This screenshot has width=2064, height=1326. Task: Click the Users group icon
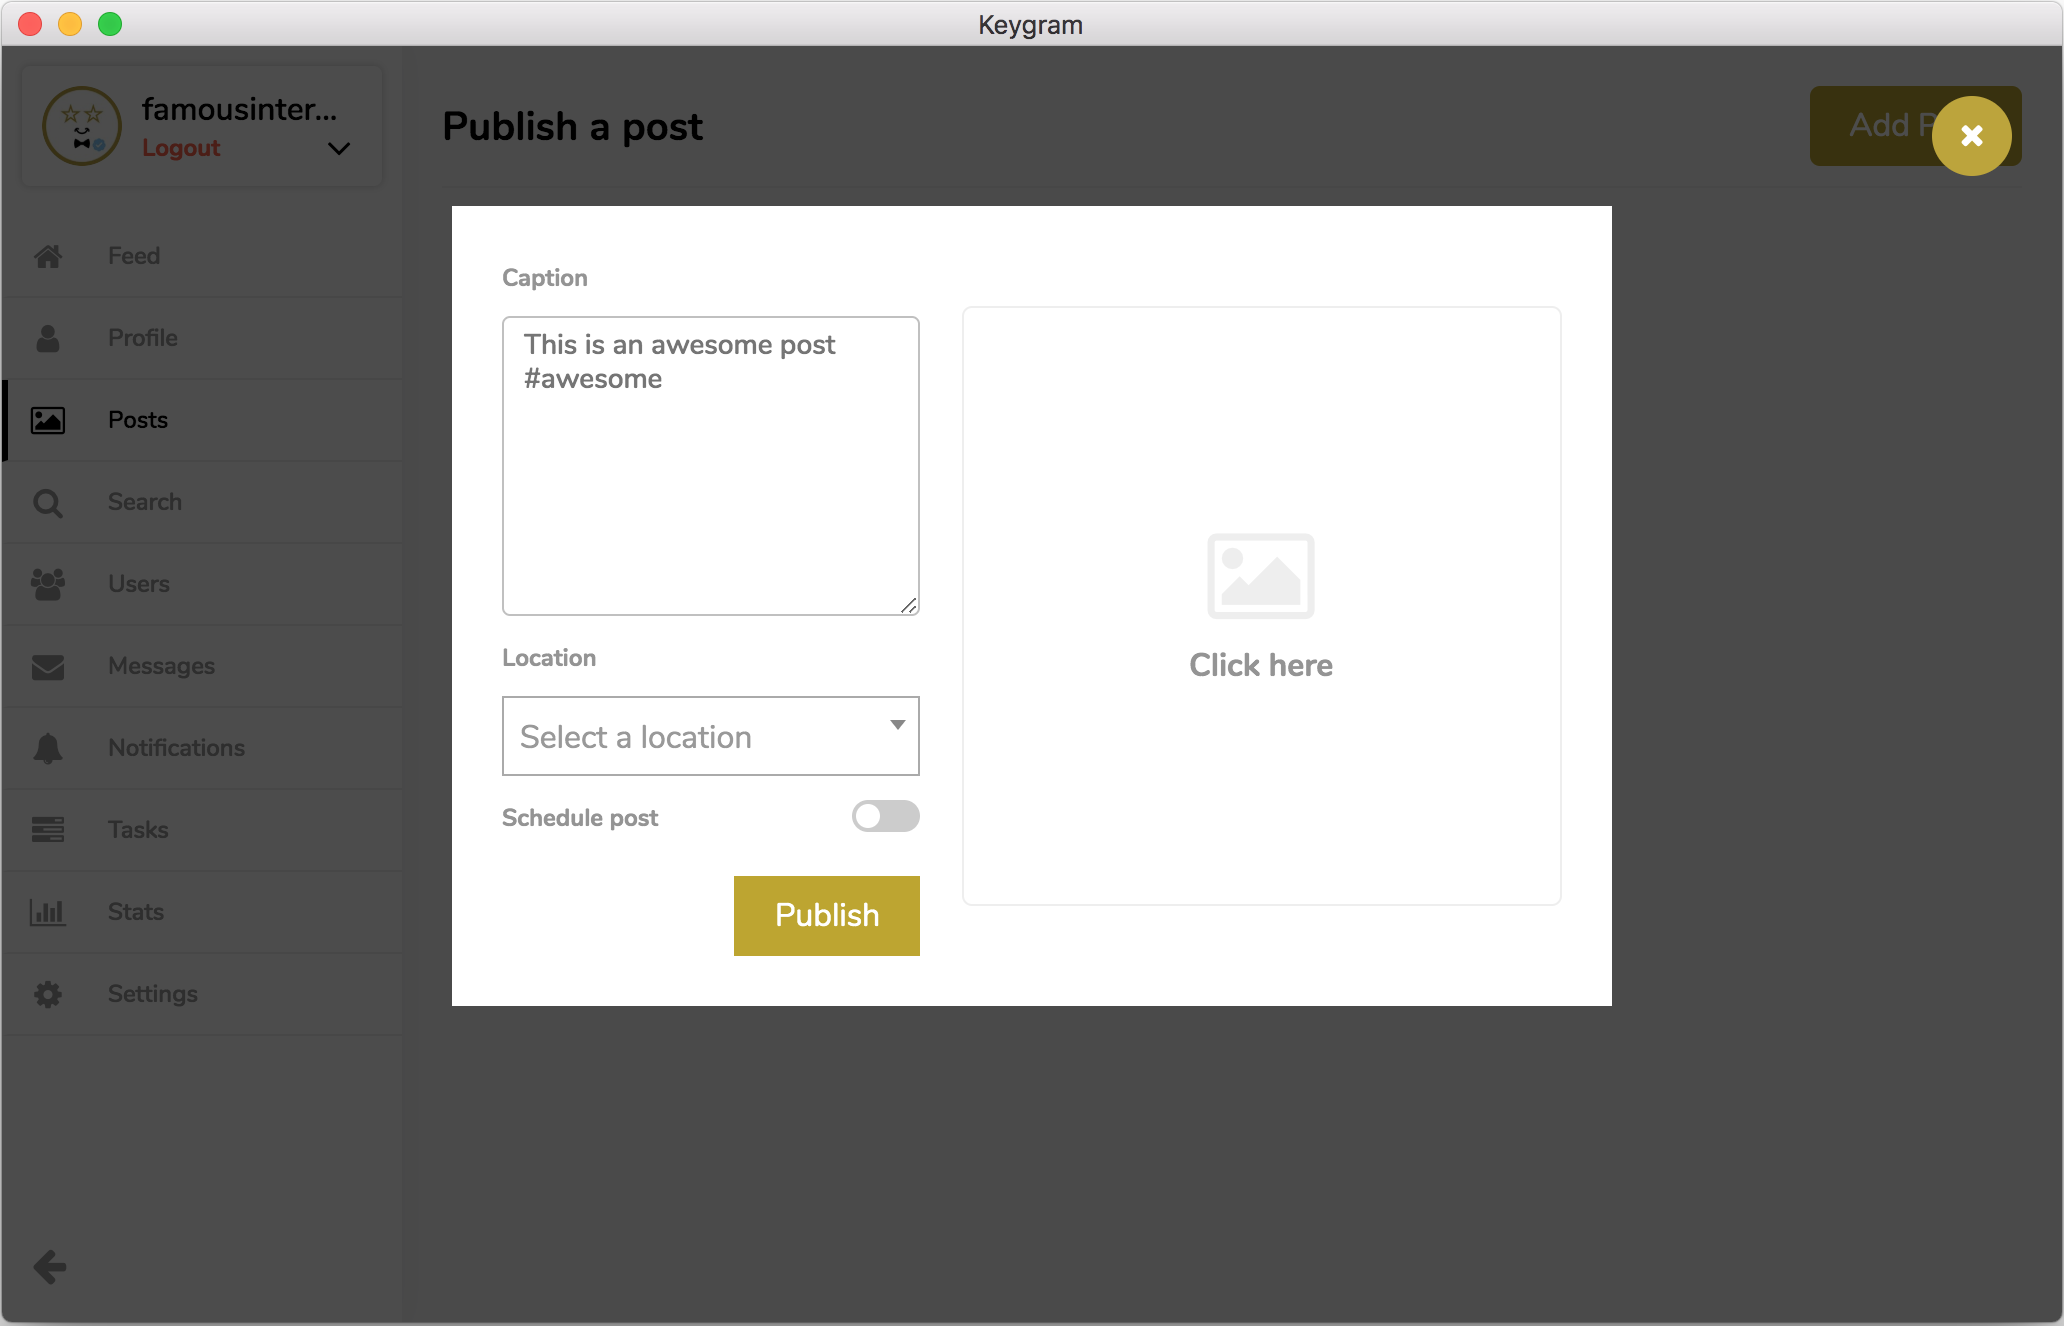point(48,584)
